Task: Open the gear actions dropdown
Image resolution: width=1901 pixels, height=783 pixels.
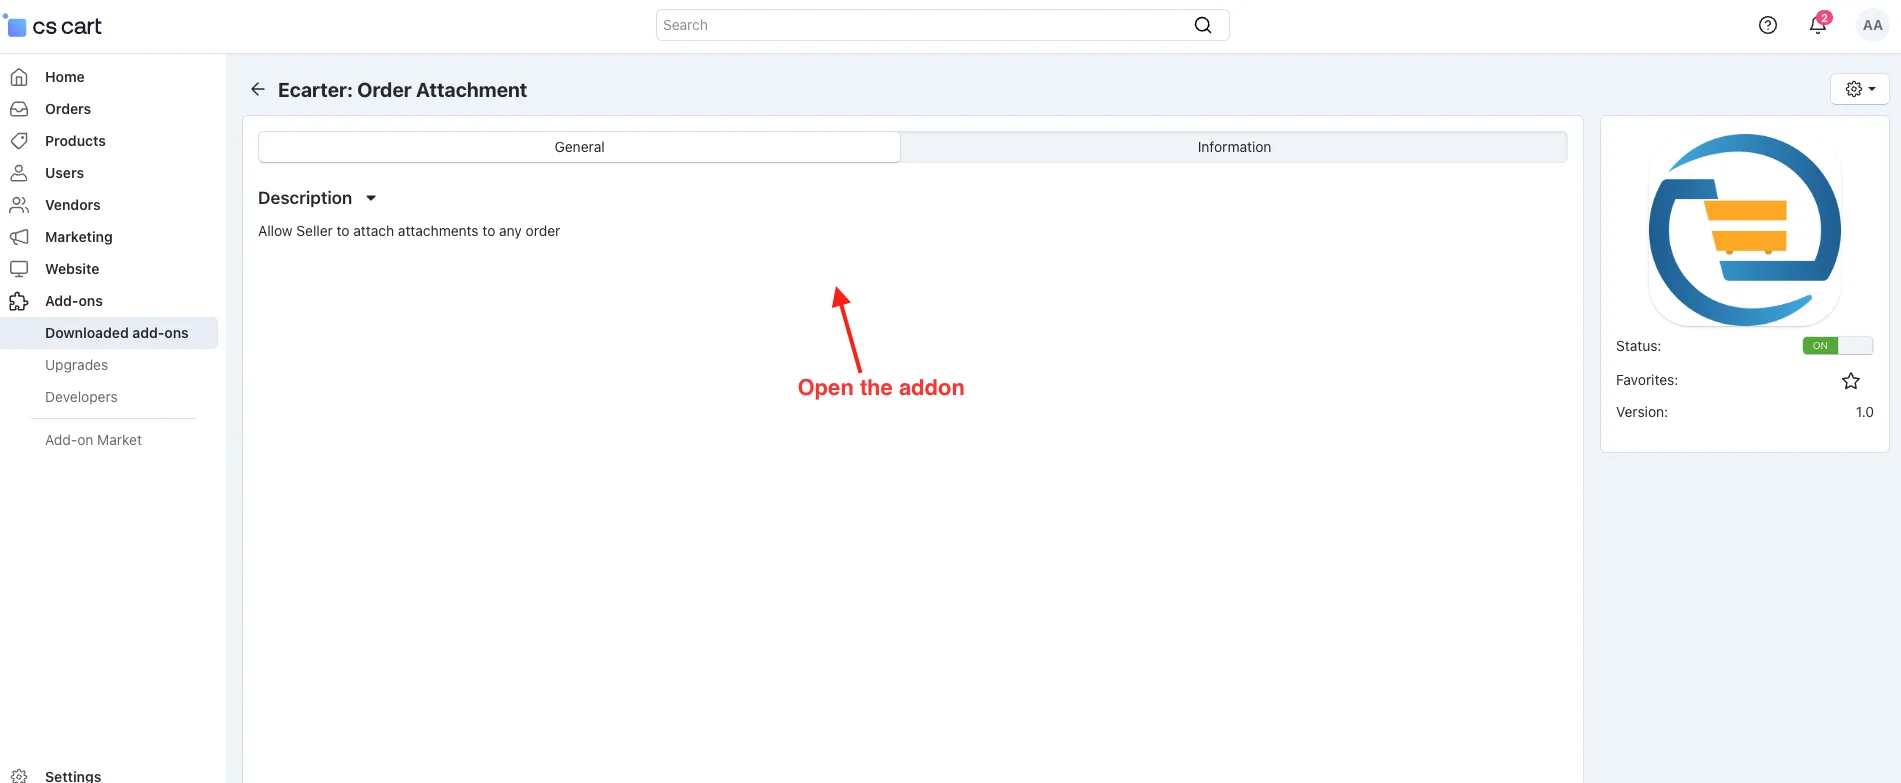Action: 1860,89
